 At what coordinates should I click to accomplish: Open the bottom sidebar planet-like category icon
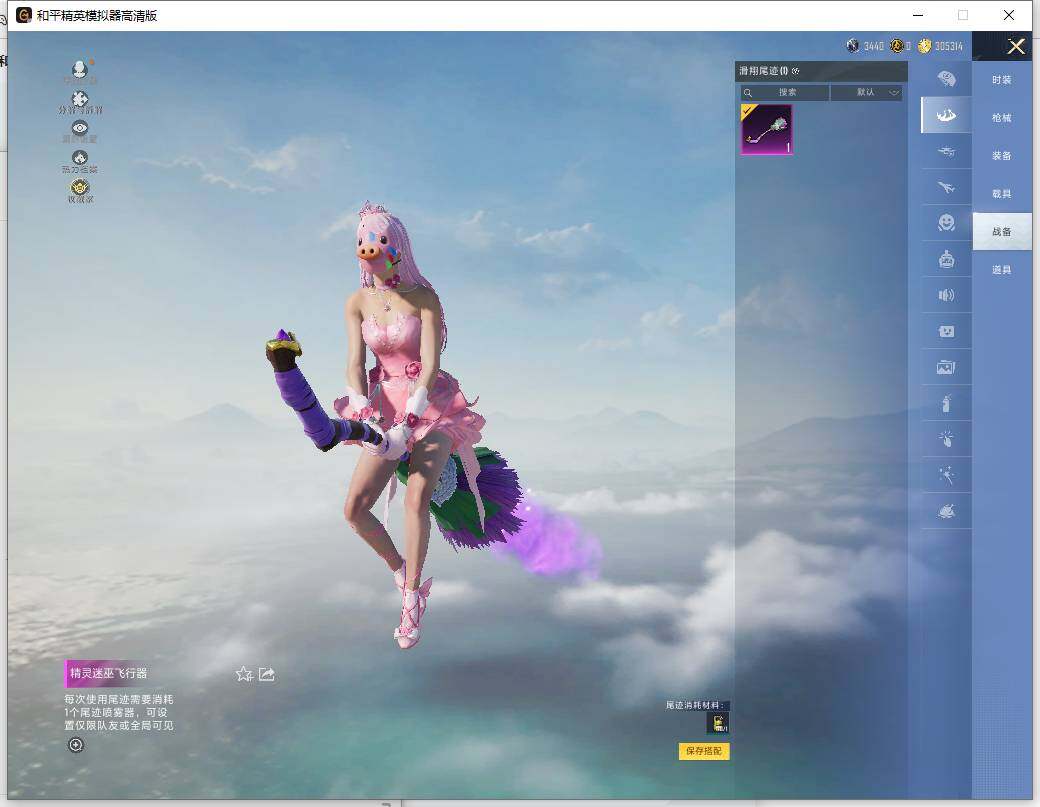point(946,511)
